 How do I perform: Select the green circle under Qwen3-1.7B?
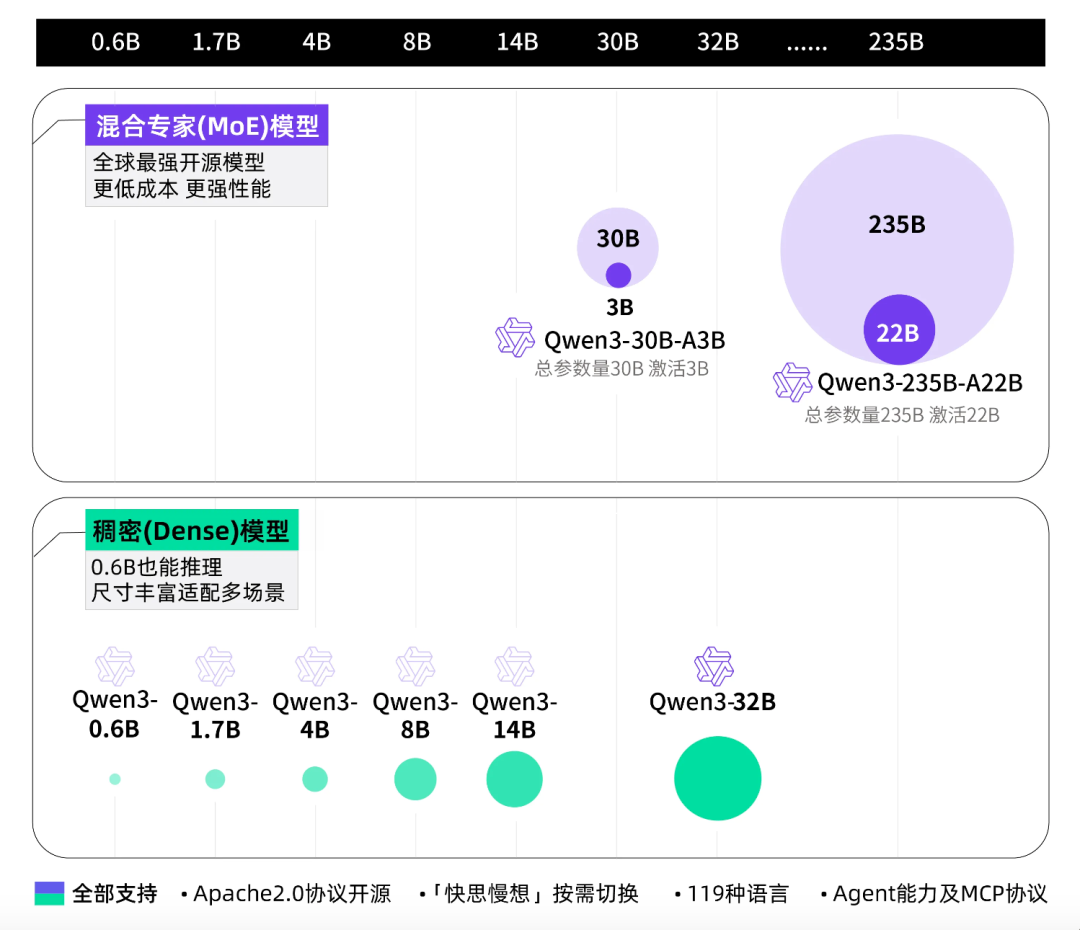(215, 779)
